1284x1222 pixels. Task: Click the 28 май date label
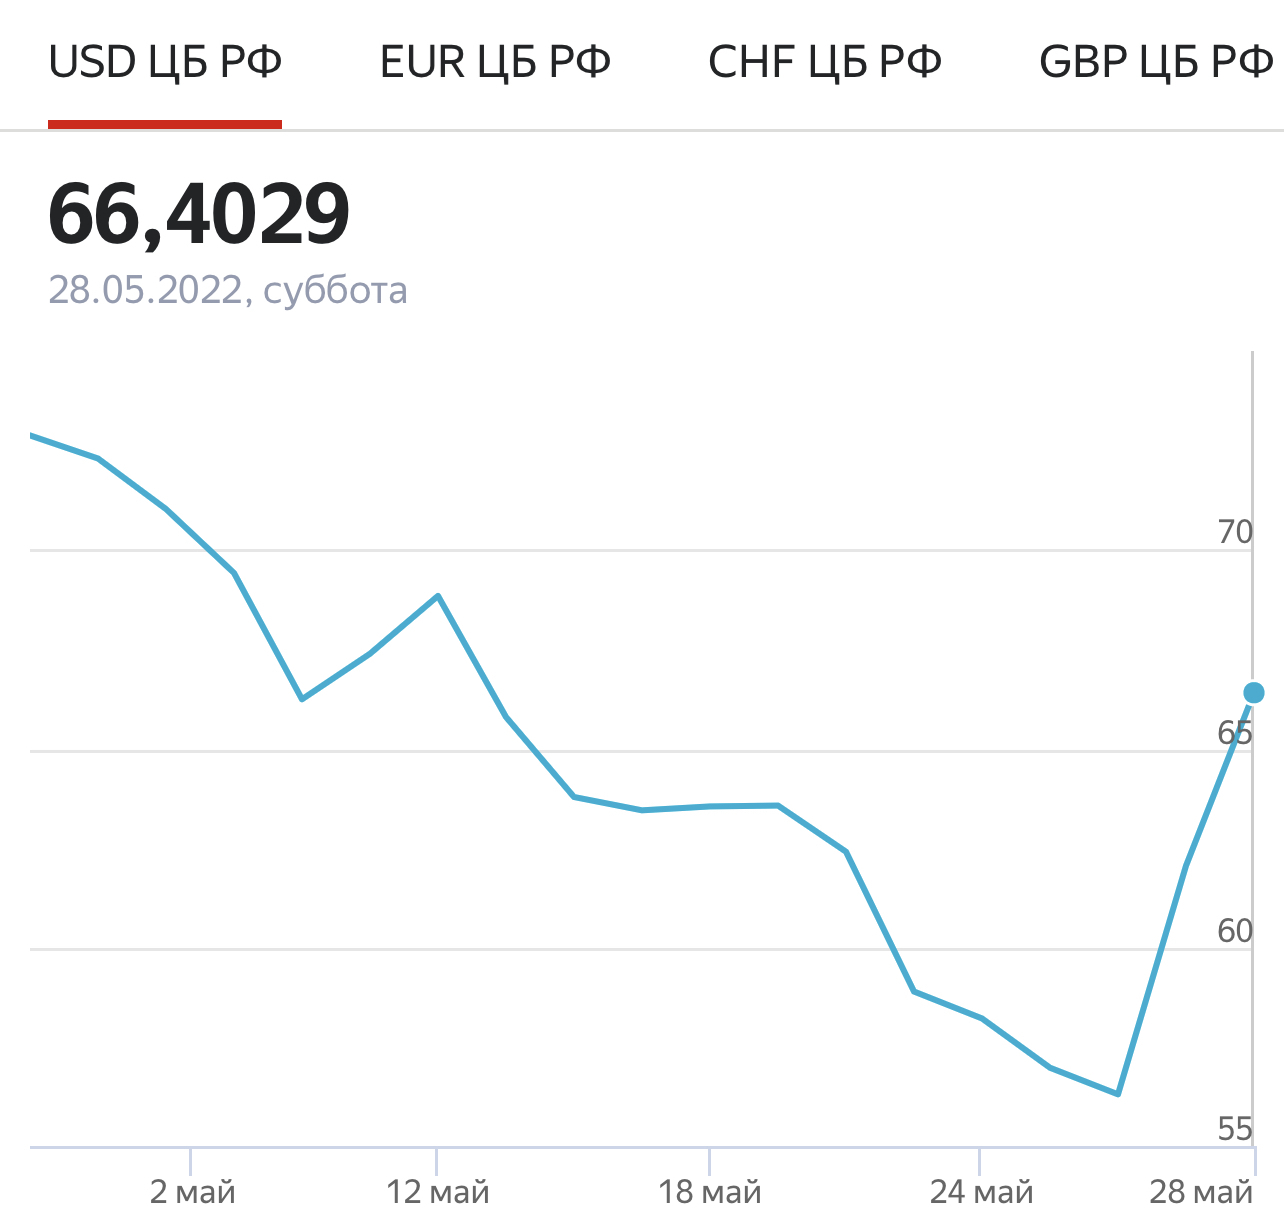[1201, 1192]
